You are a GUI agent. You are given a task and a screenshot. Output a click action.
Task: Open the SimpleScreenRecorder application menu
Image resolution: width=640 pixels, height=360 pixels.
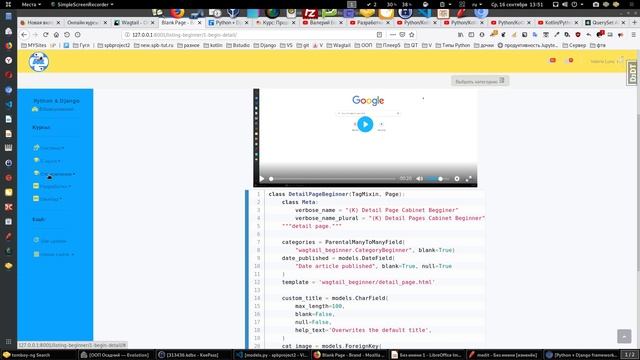pyautogui.click(x=82, y=4)
